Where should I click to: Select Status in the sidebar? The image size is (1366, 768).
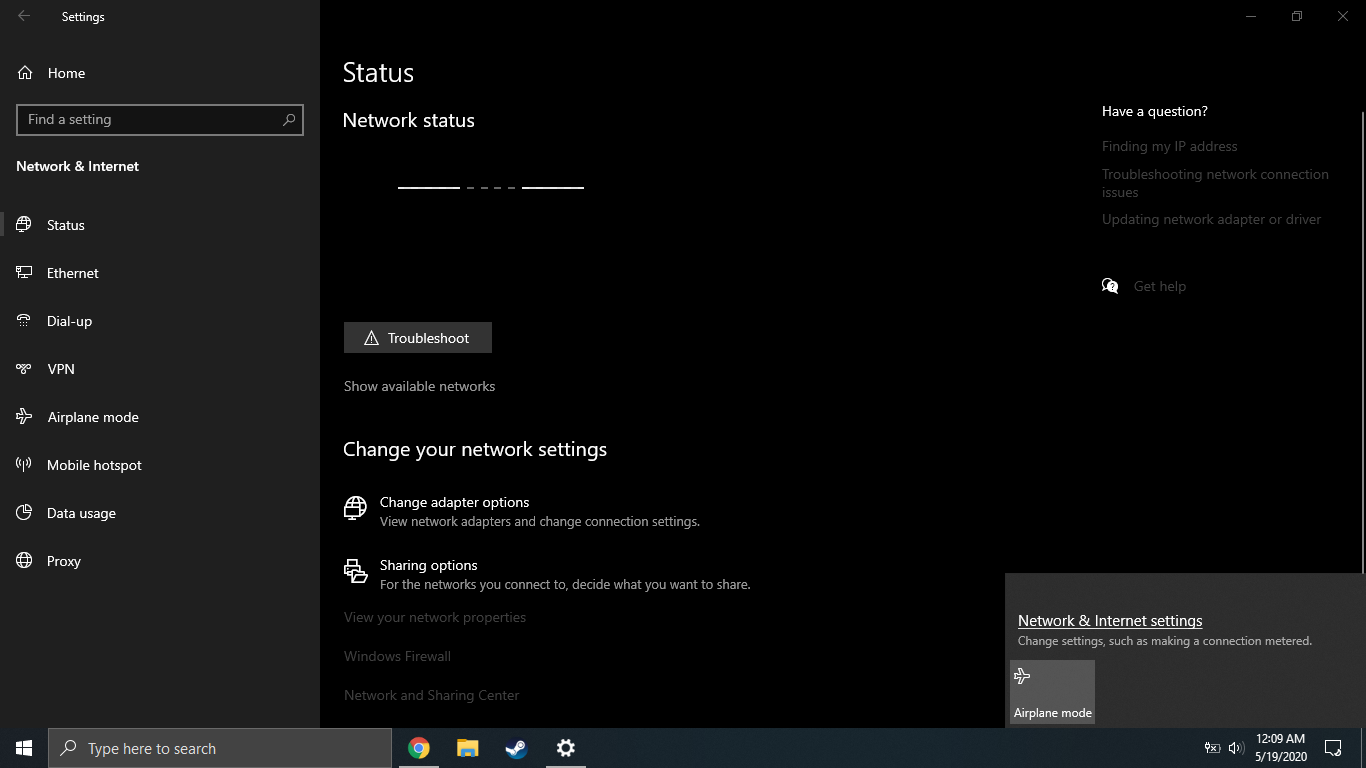click(x=160, y=225)
